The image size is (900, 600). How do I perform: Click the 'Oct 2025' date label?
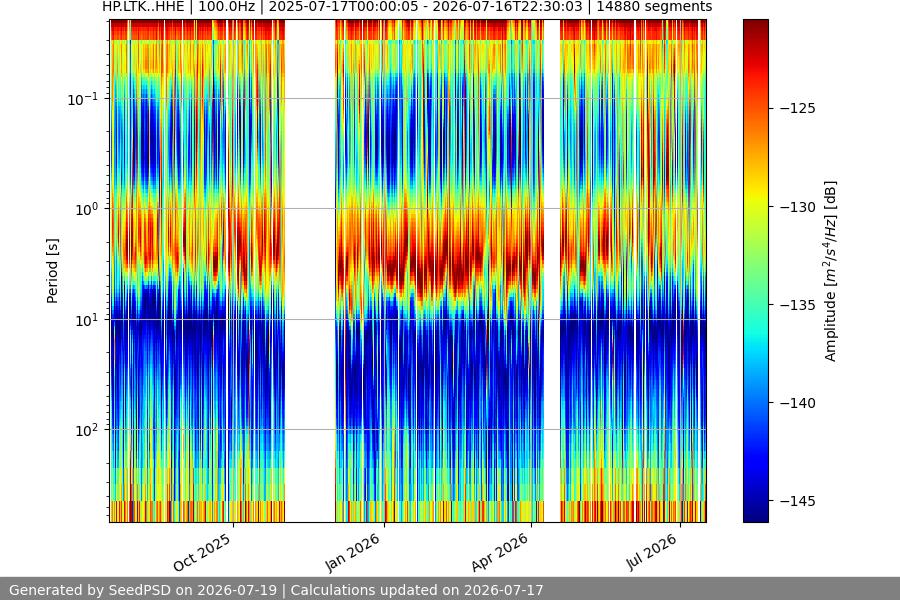pos(202,552)
